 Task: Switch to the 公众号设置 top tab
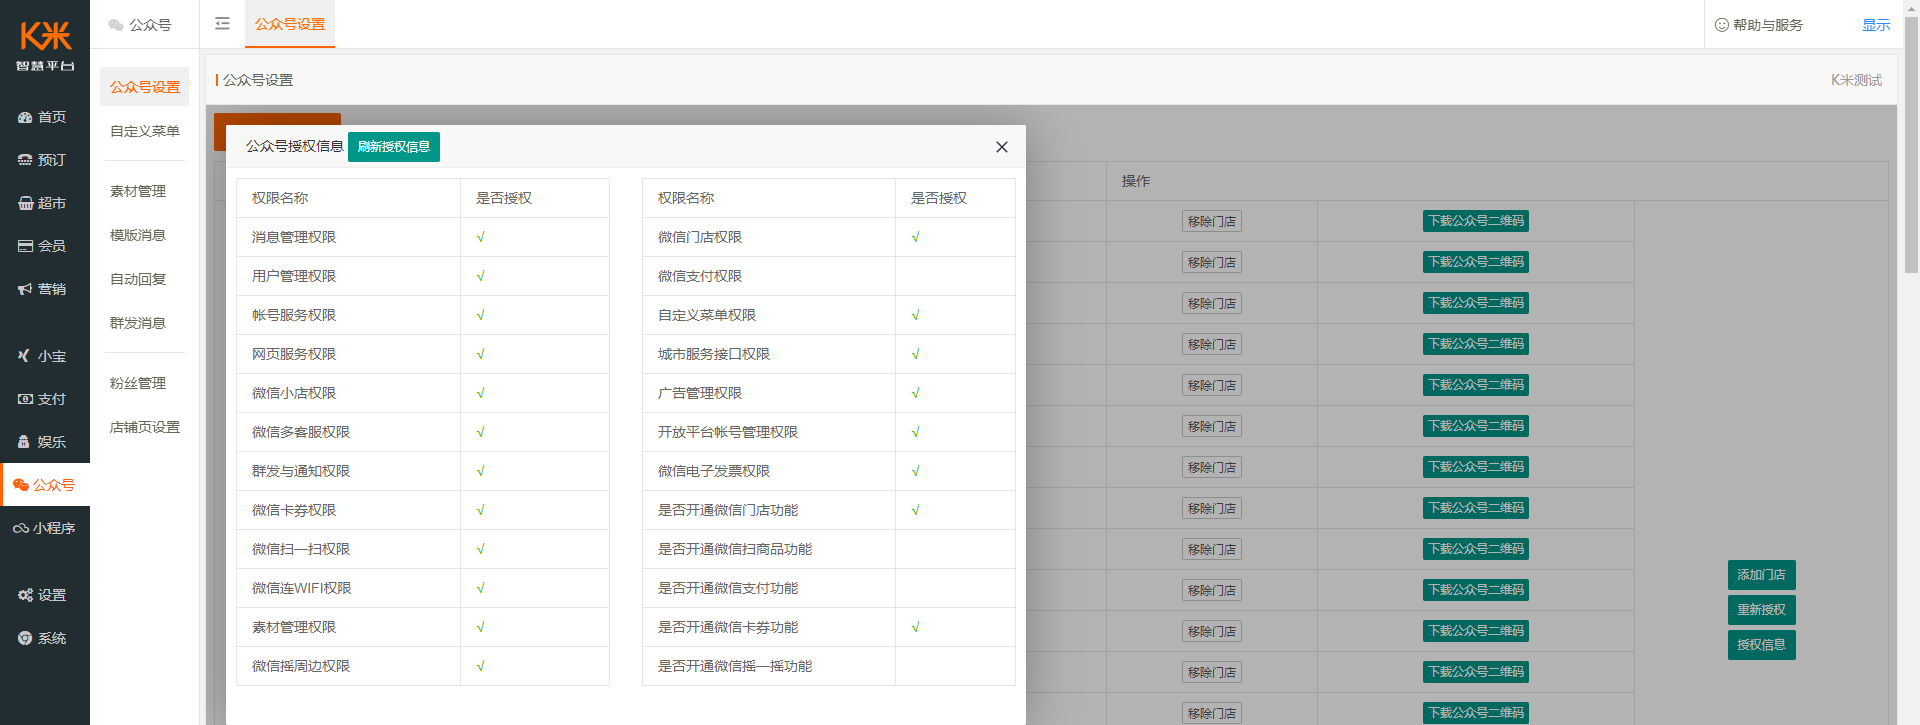(x=290, y=24)
